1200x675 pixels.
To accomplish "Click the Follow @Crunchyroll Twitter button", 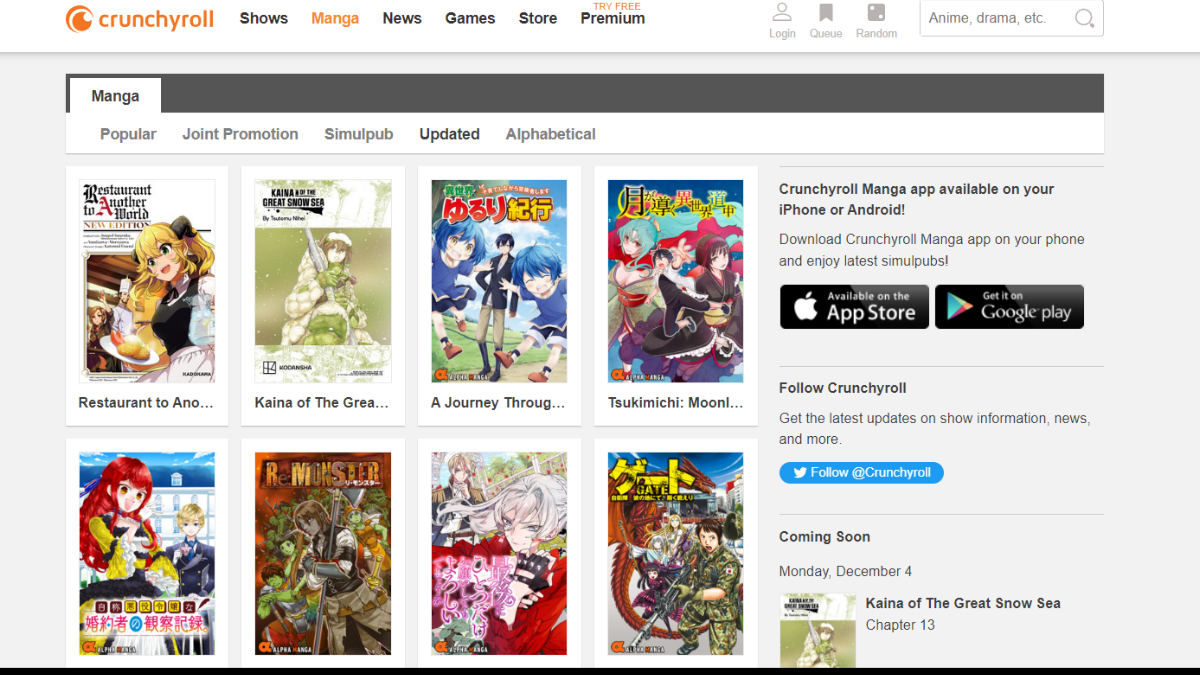I will point(861,472).
